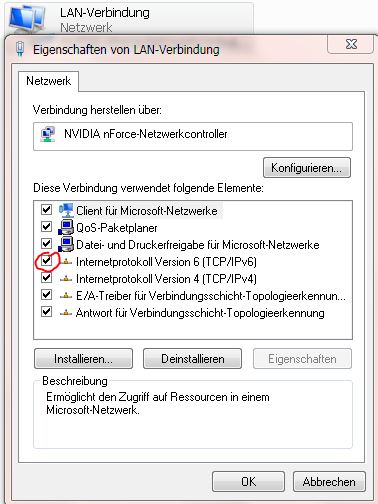Cancel with the Abbrechen button

(x=329, y=482)
